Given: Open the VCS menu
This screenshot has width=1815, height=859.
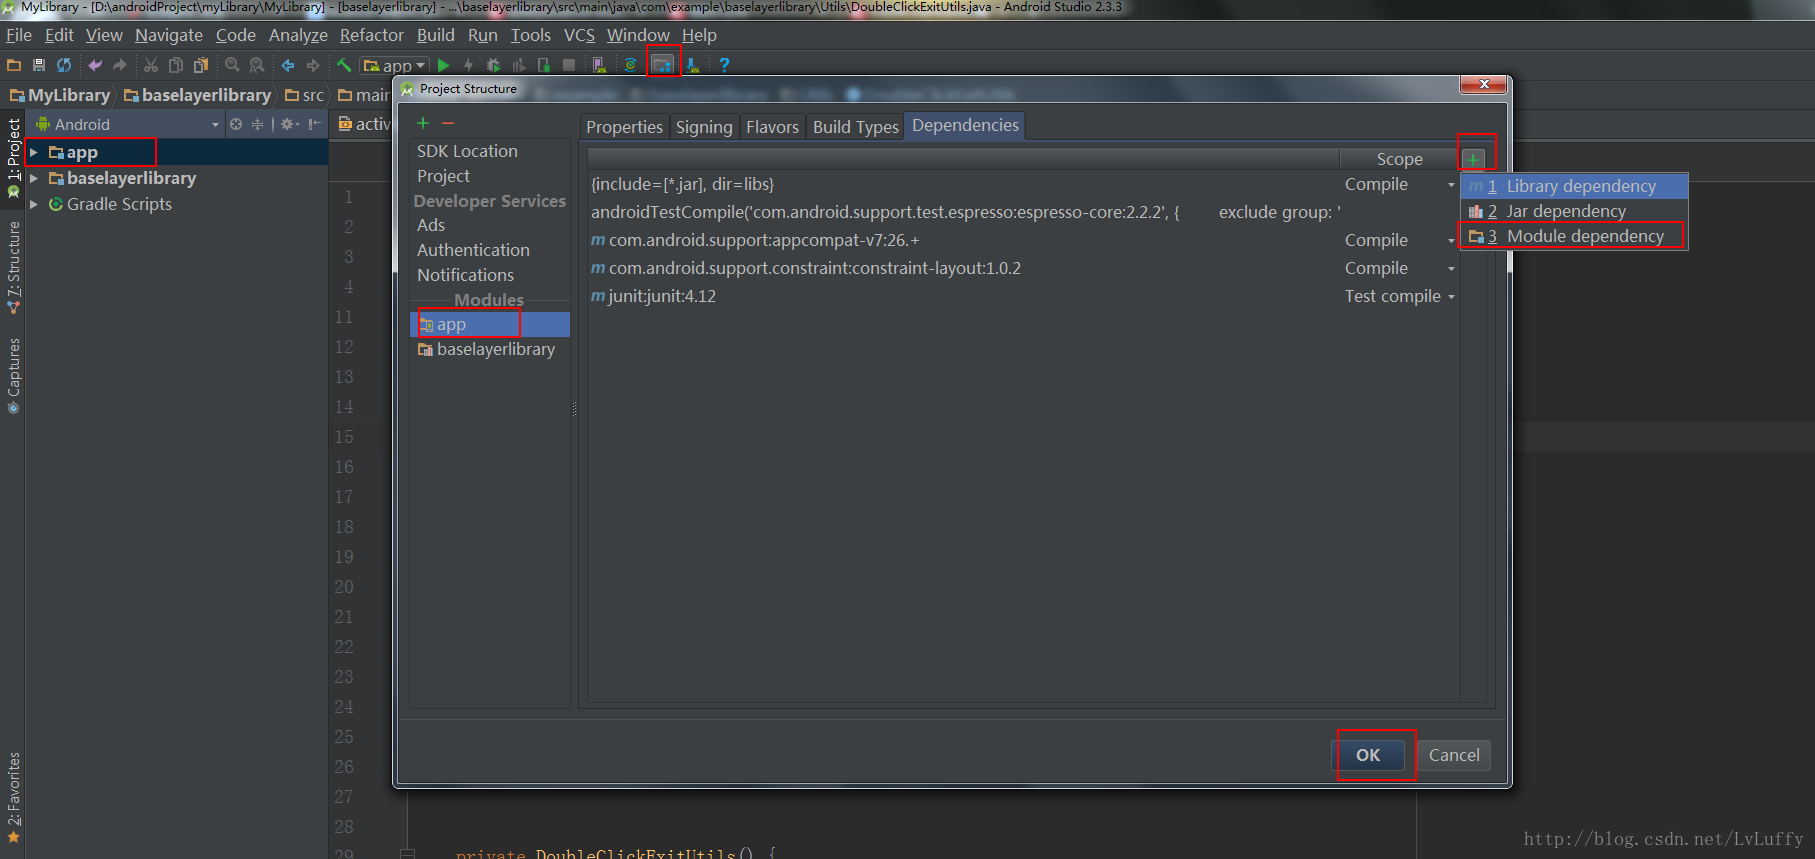Looking at the screenshot, I should [x=579, y=35].
